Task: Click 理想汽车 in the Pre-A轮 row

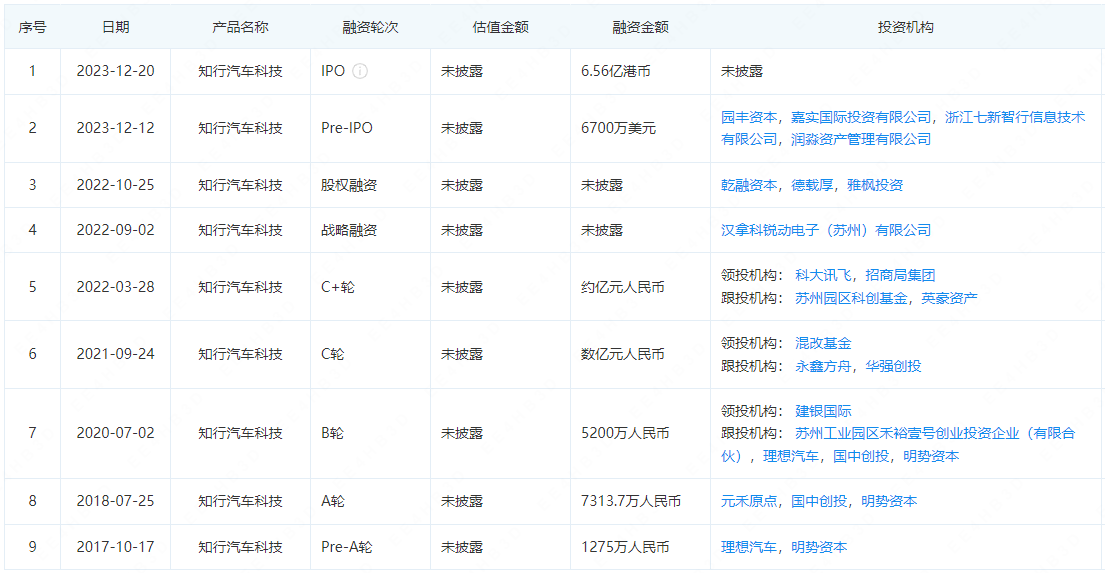Action: pos(748,547)
